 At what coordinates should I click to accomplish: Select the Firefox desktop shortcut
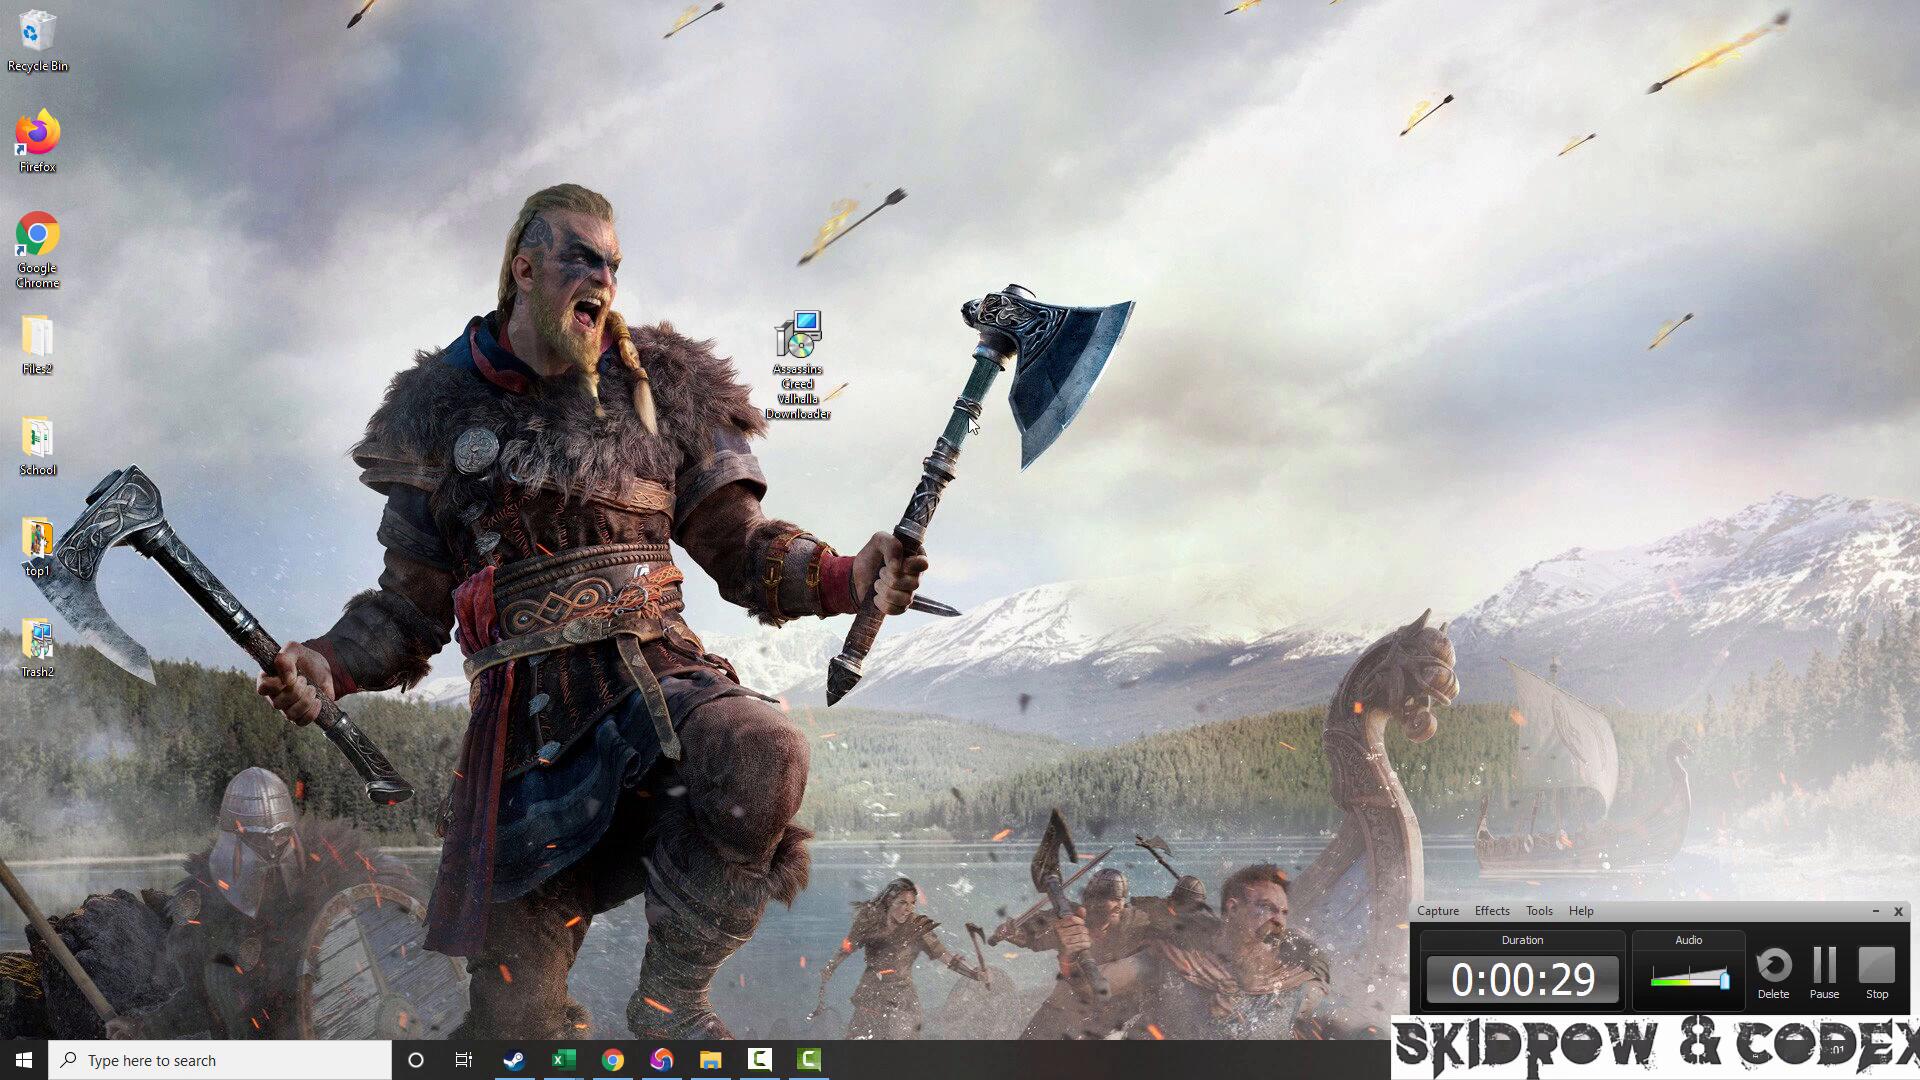[x=37, y=135]
